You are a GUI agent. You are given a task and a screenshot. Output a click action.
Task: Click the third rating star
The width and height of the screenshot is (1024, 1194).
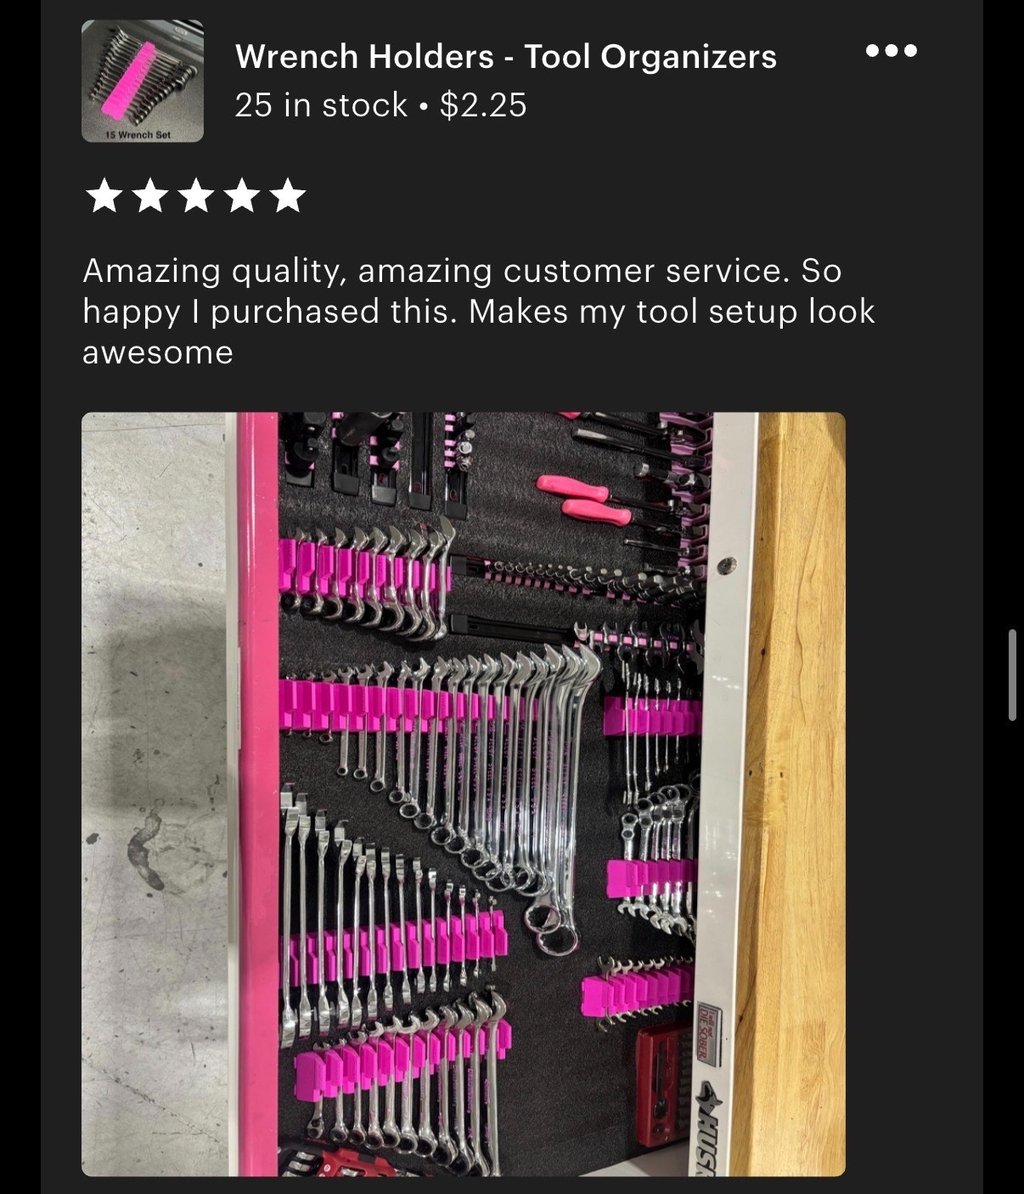pos(196,196)
